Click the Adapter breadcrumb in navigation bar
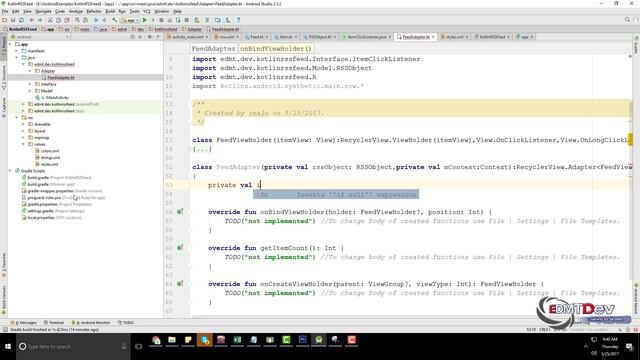Image resolution: width=640 pixels, height=360 pixels. [192, 29]
